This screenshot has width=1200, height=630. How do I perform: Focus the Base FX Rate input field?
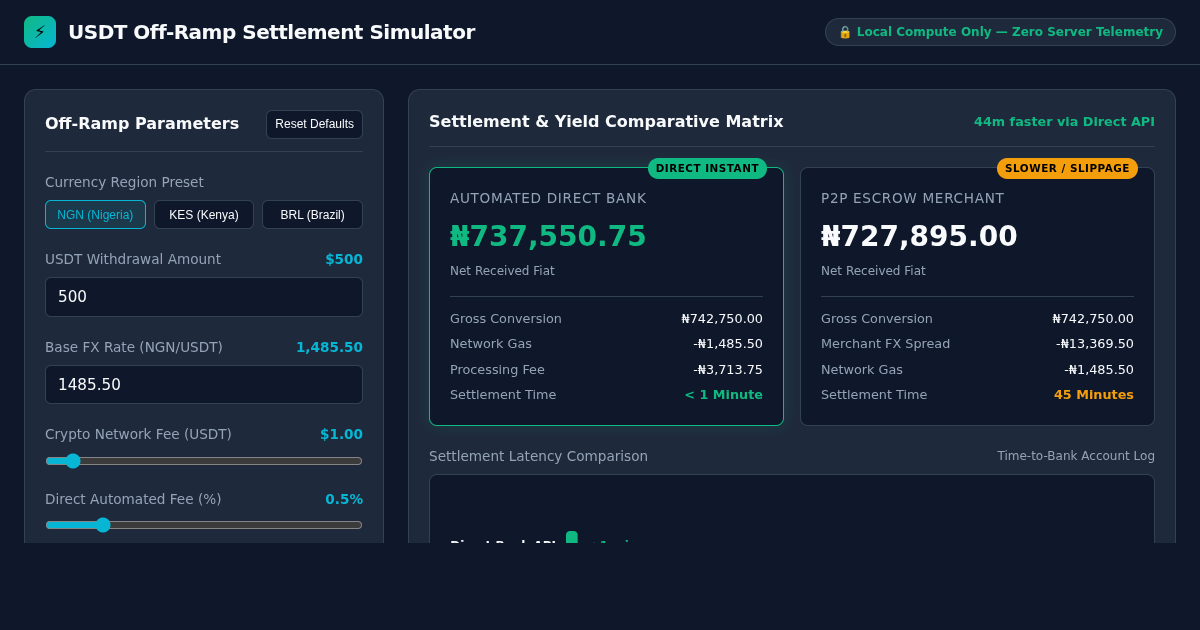click(204, 384)
